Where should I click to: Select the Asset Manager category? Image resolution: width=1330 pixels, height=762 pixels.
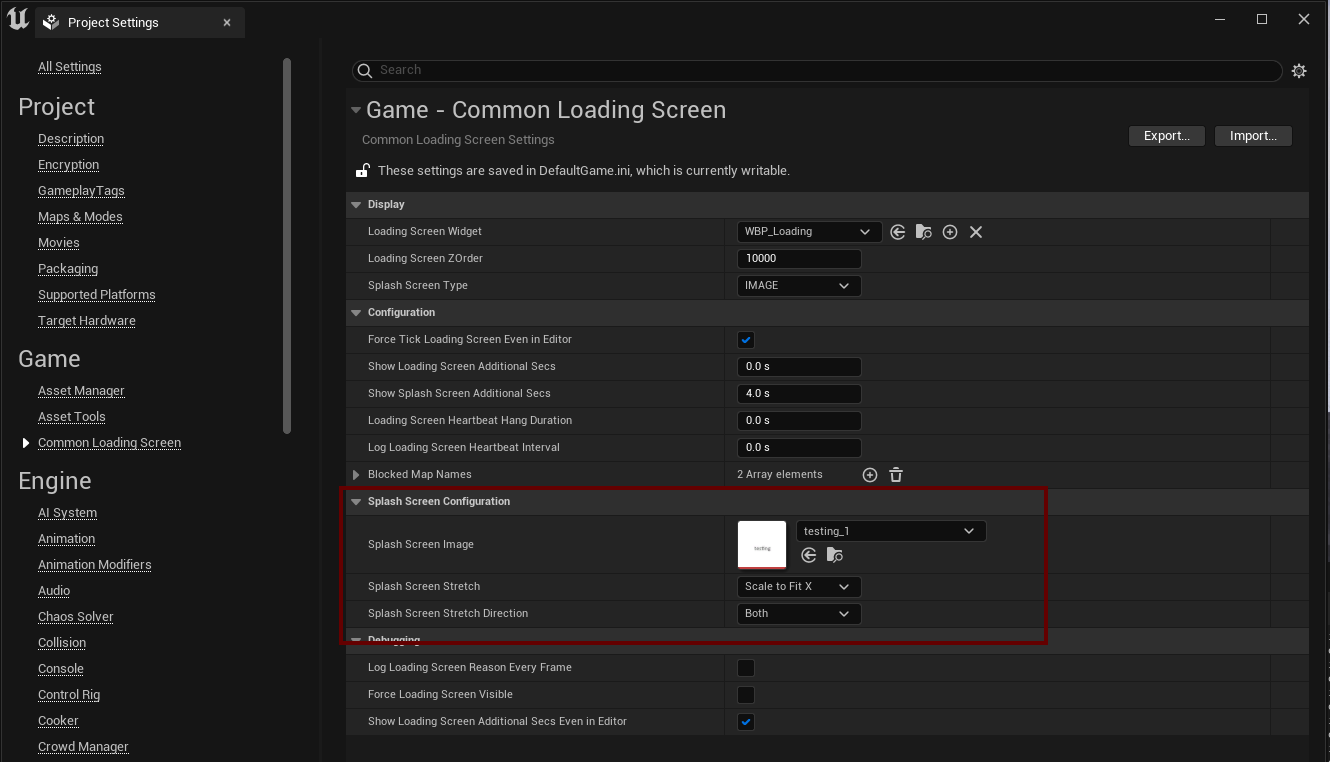tap(81, 391)
